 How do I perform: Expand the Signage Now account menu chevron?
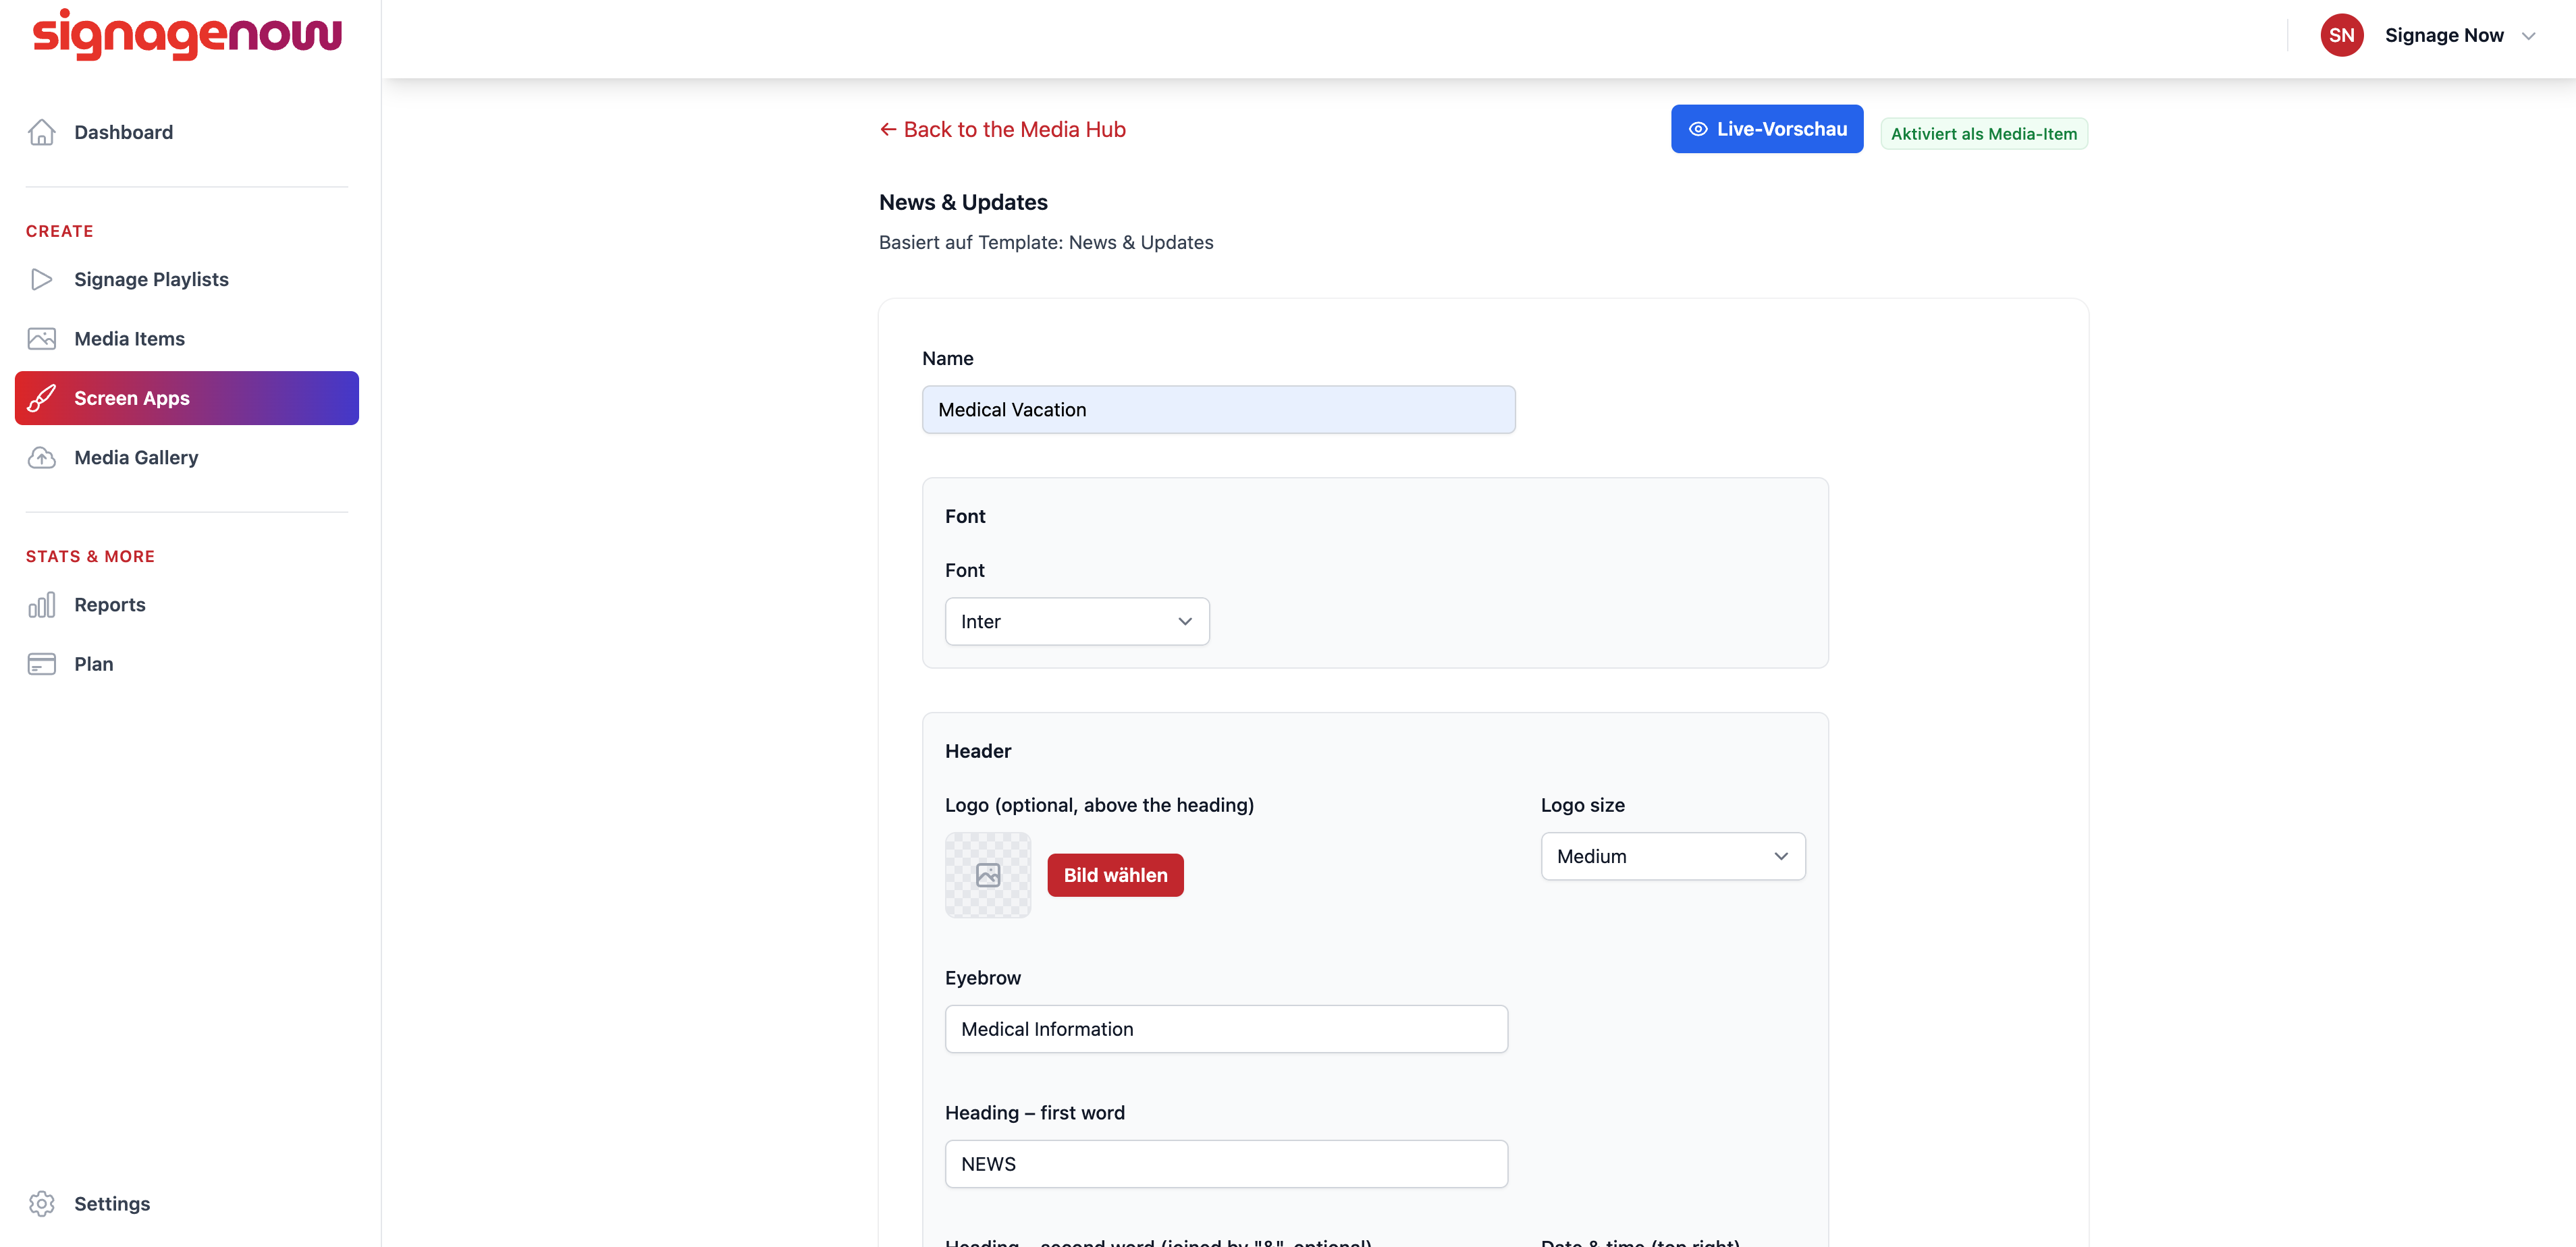[x=2529, y=36]
